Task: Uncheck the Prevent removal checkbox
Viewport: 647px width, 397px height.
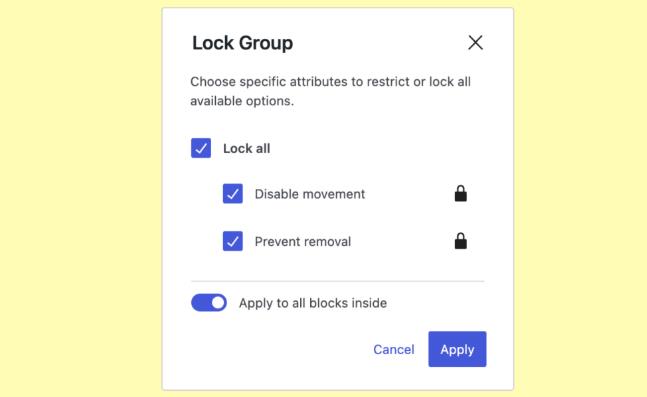Action: click(x=233, y=241)
